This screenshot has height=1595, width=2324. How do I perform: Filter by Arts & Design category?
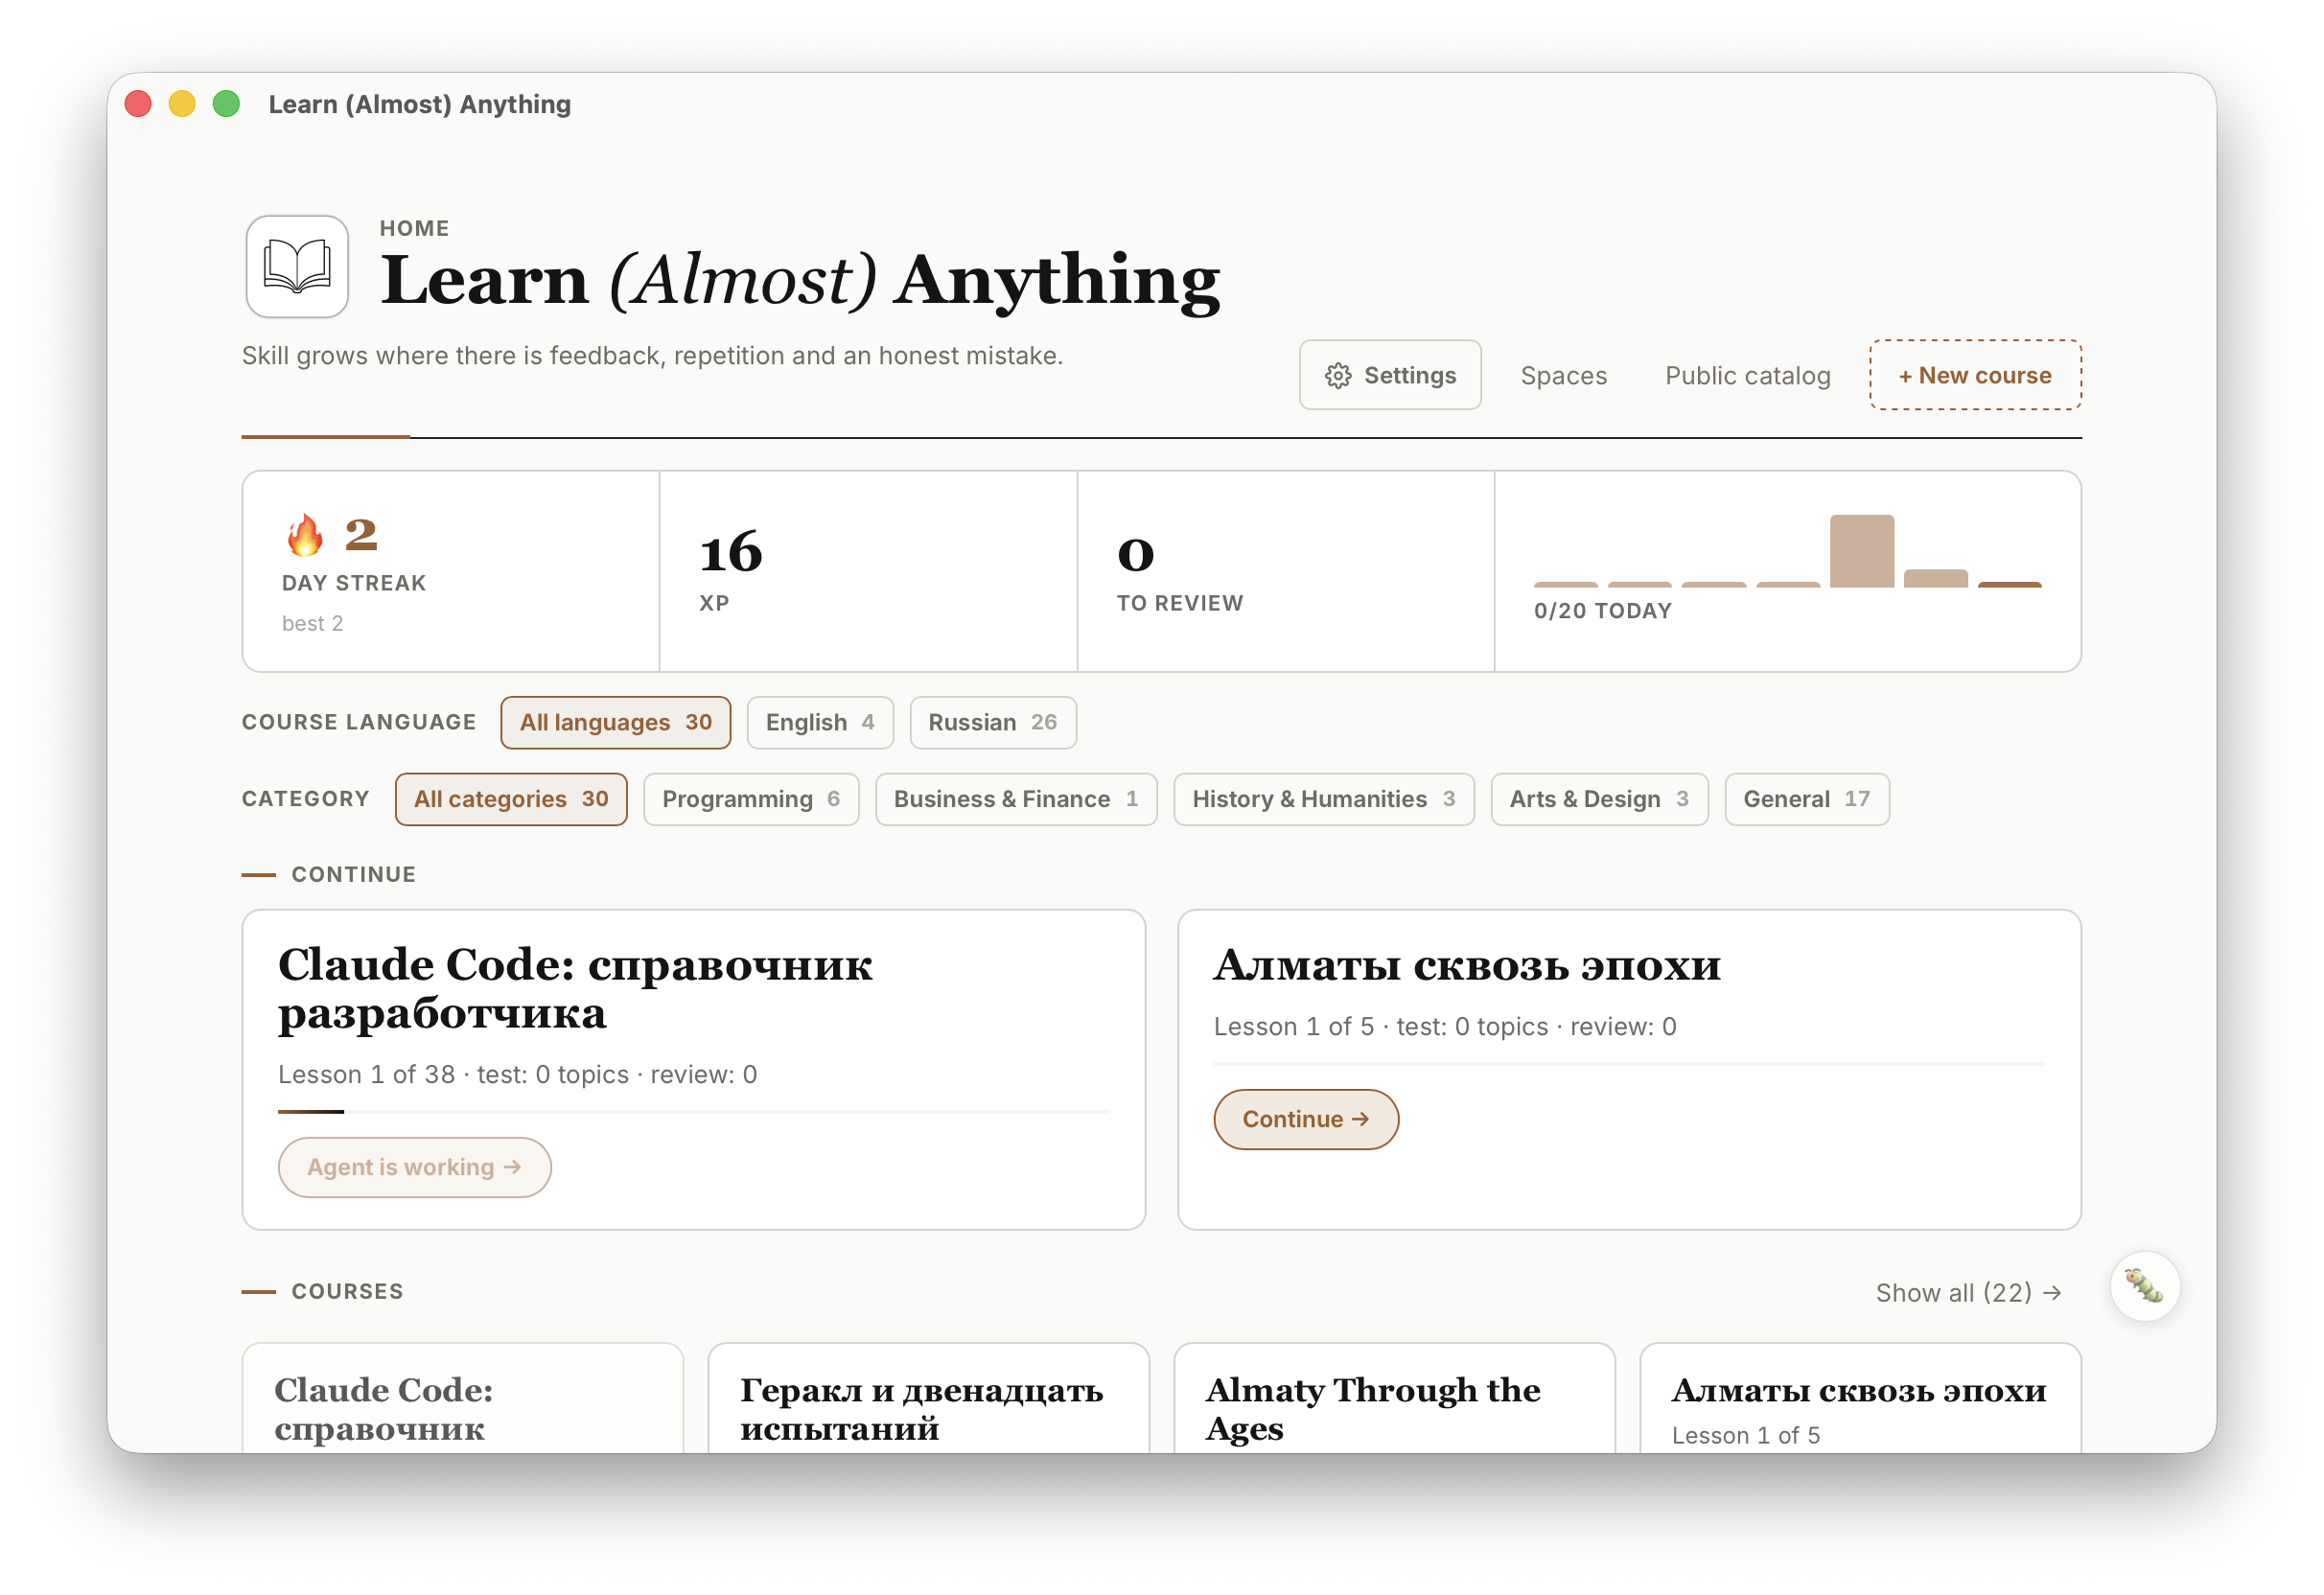[1599, 799]
